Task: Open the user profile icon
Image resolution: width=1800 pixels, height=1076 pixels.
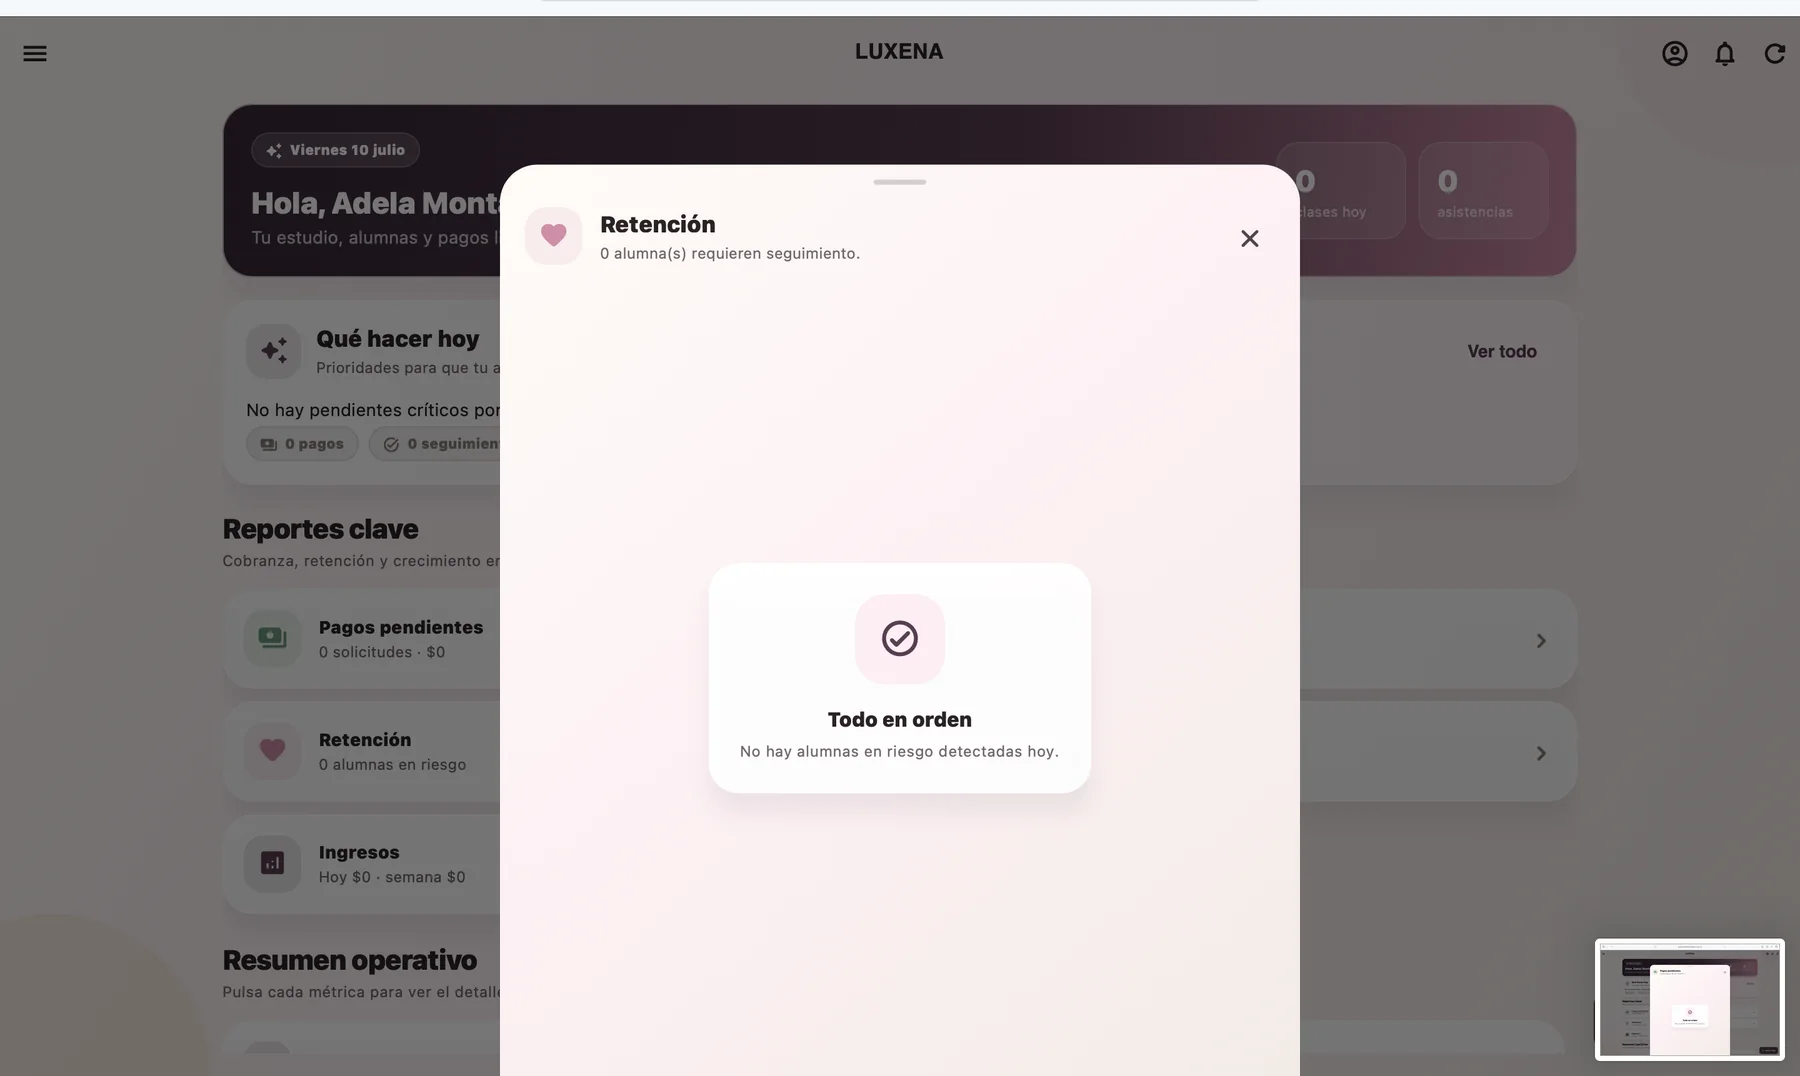Action: tap(1675, 54)
